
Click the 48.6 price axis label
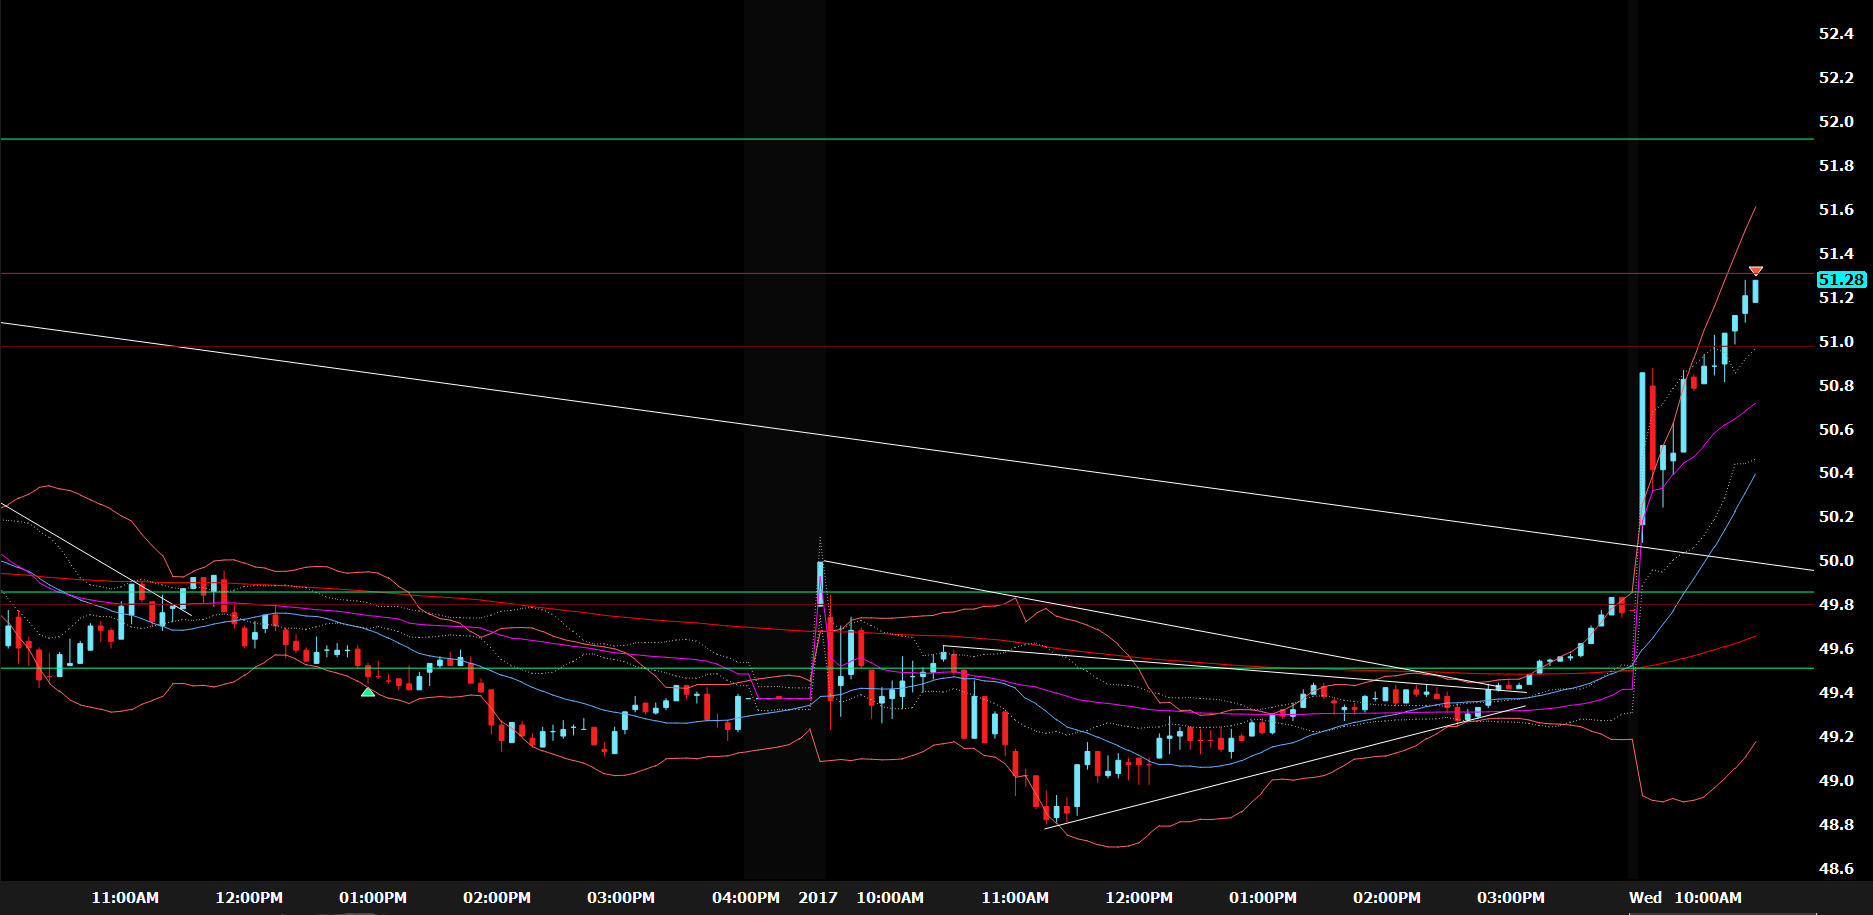click(x=1836, y=869)
